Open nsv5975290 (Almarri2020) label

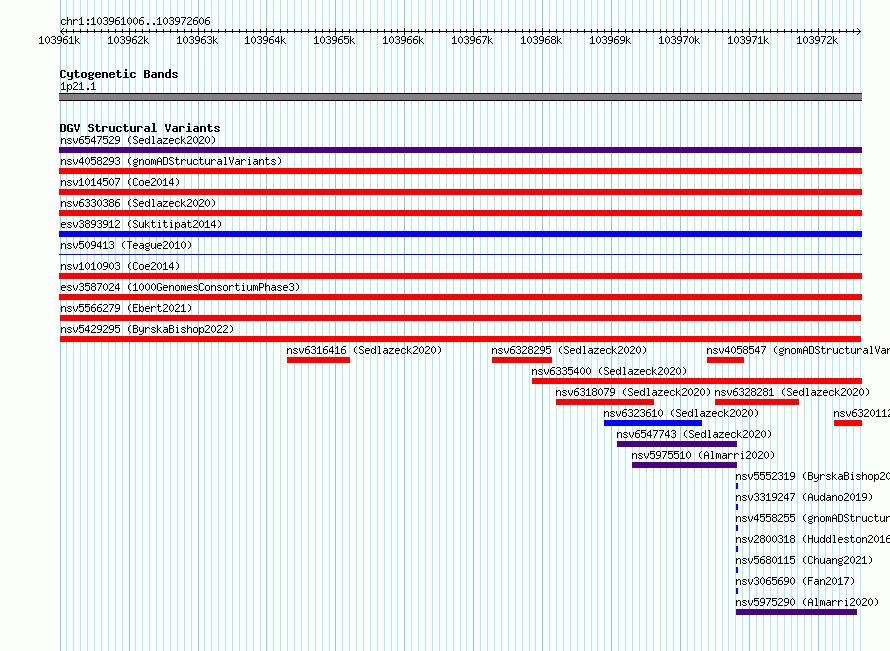coord(807,602)
